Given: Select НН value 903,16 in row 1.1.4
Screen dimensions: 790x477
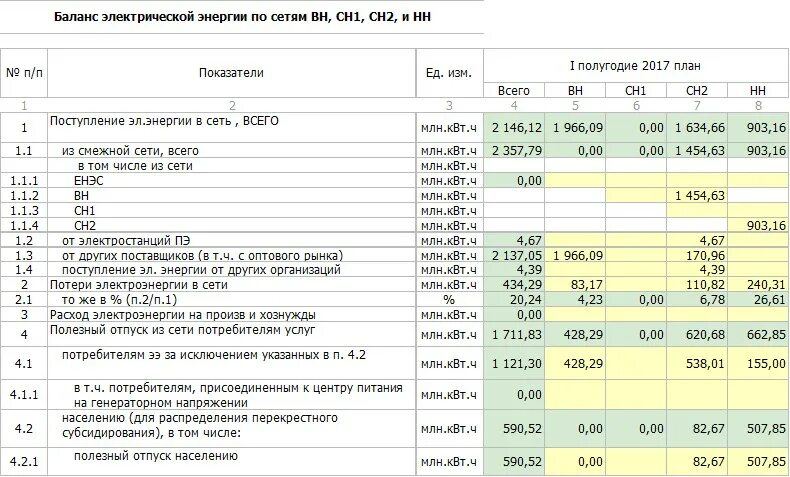Looking at the screenshot, I should pos(766,226).
